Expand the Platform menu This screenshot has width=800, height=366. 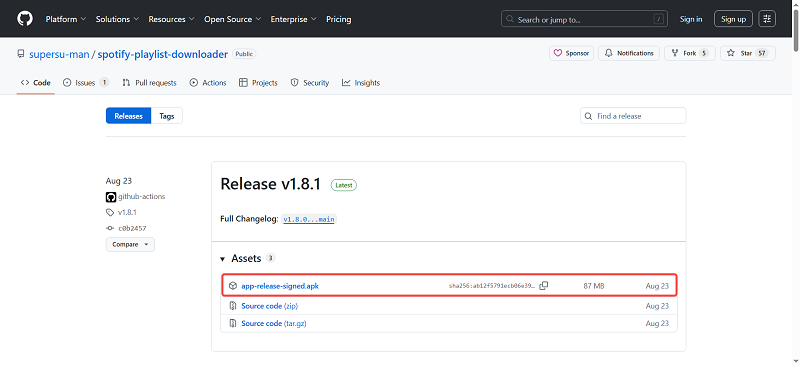(x=66, y=19)
